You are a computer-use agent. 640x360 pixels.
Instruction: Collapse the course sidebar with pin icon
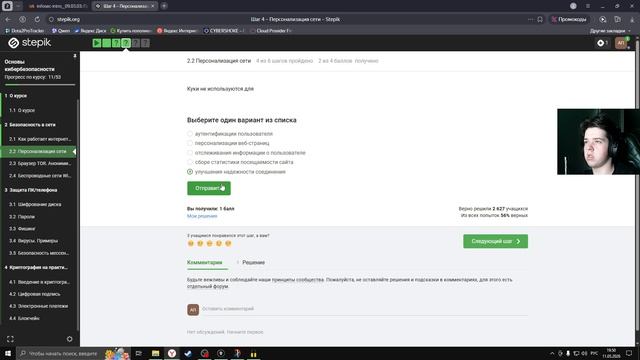75,56
